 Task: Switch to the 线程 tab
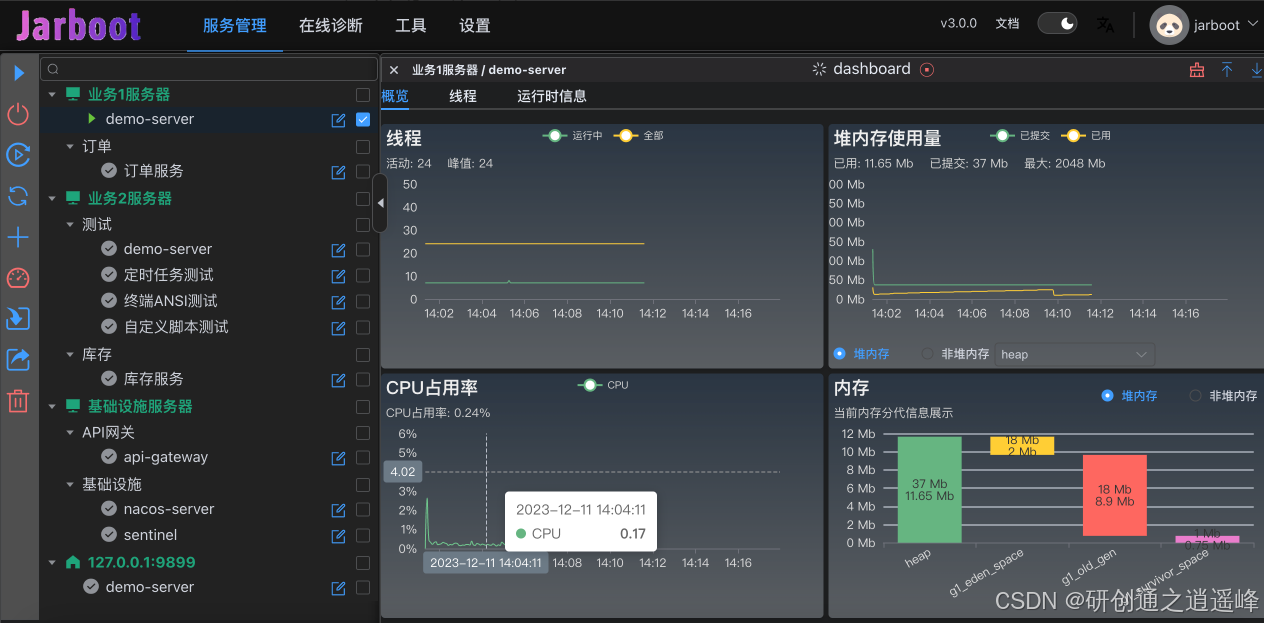coord(463,96)
